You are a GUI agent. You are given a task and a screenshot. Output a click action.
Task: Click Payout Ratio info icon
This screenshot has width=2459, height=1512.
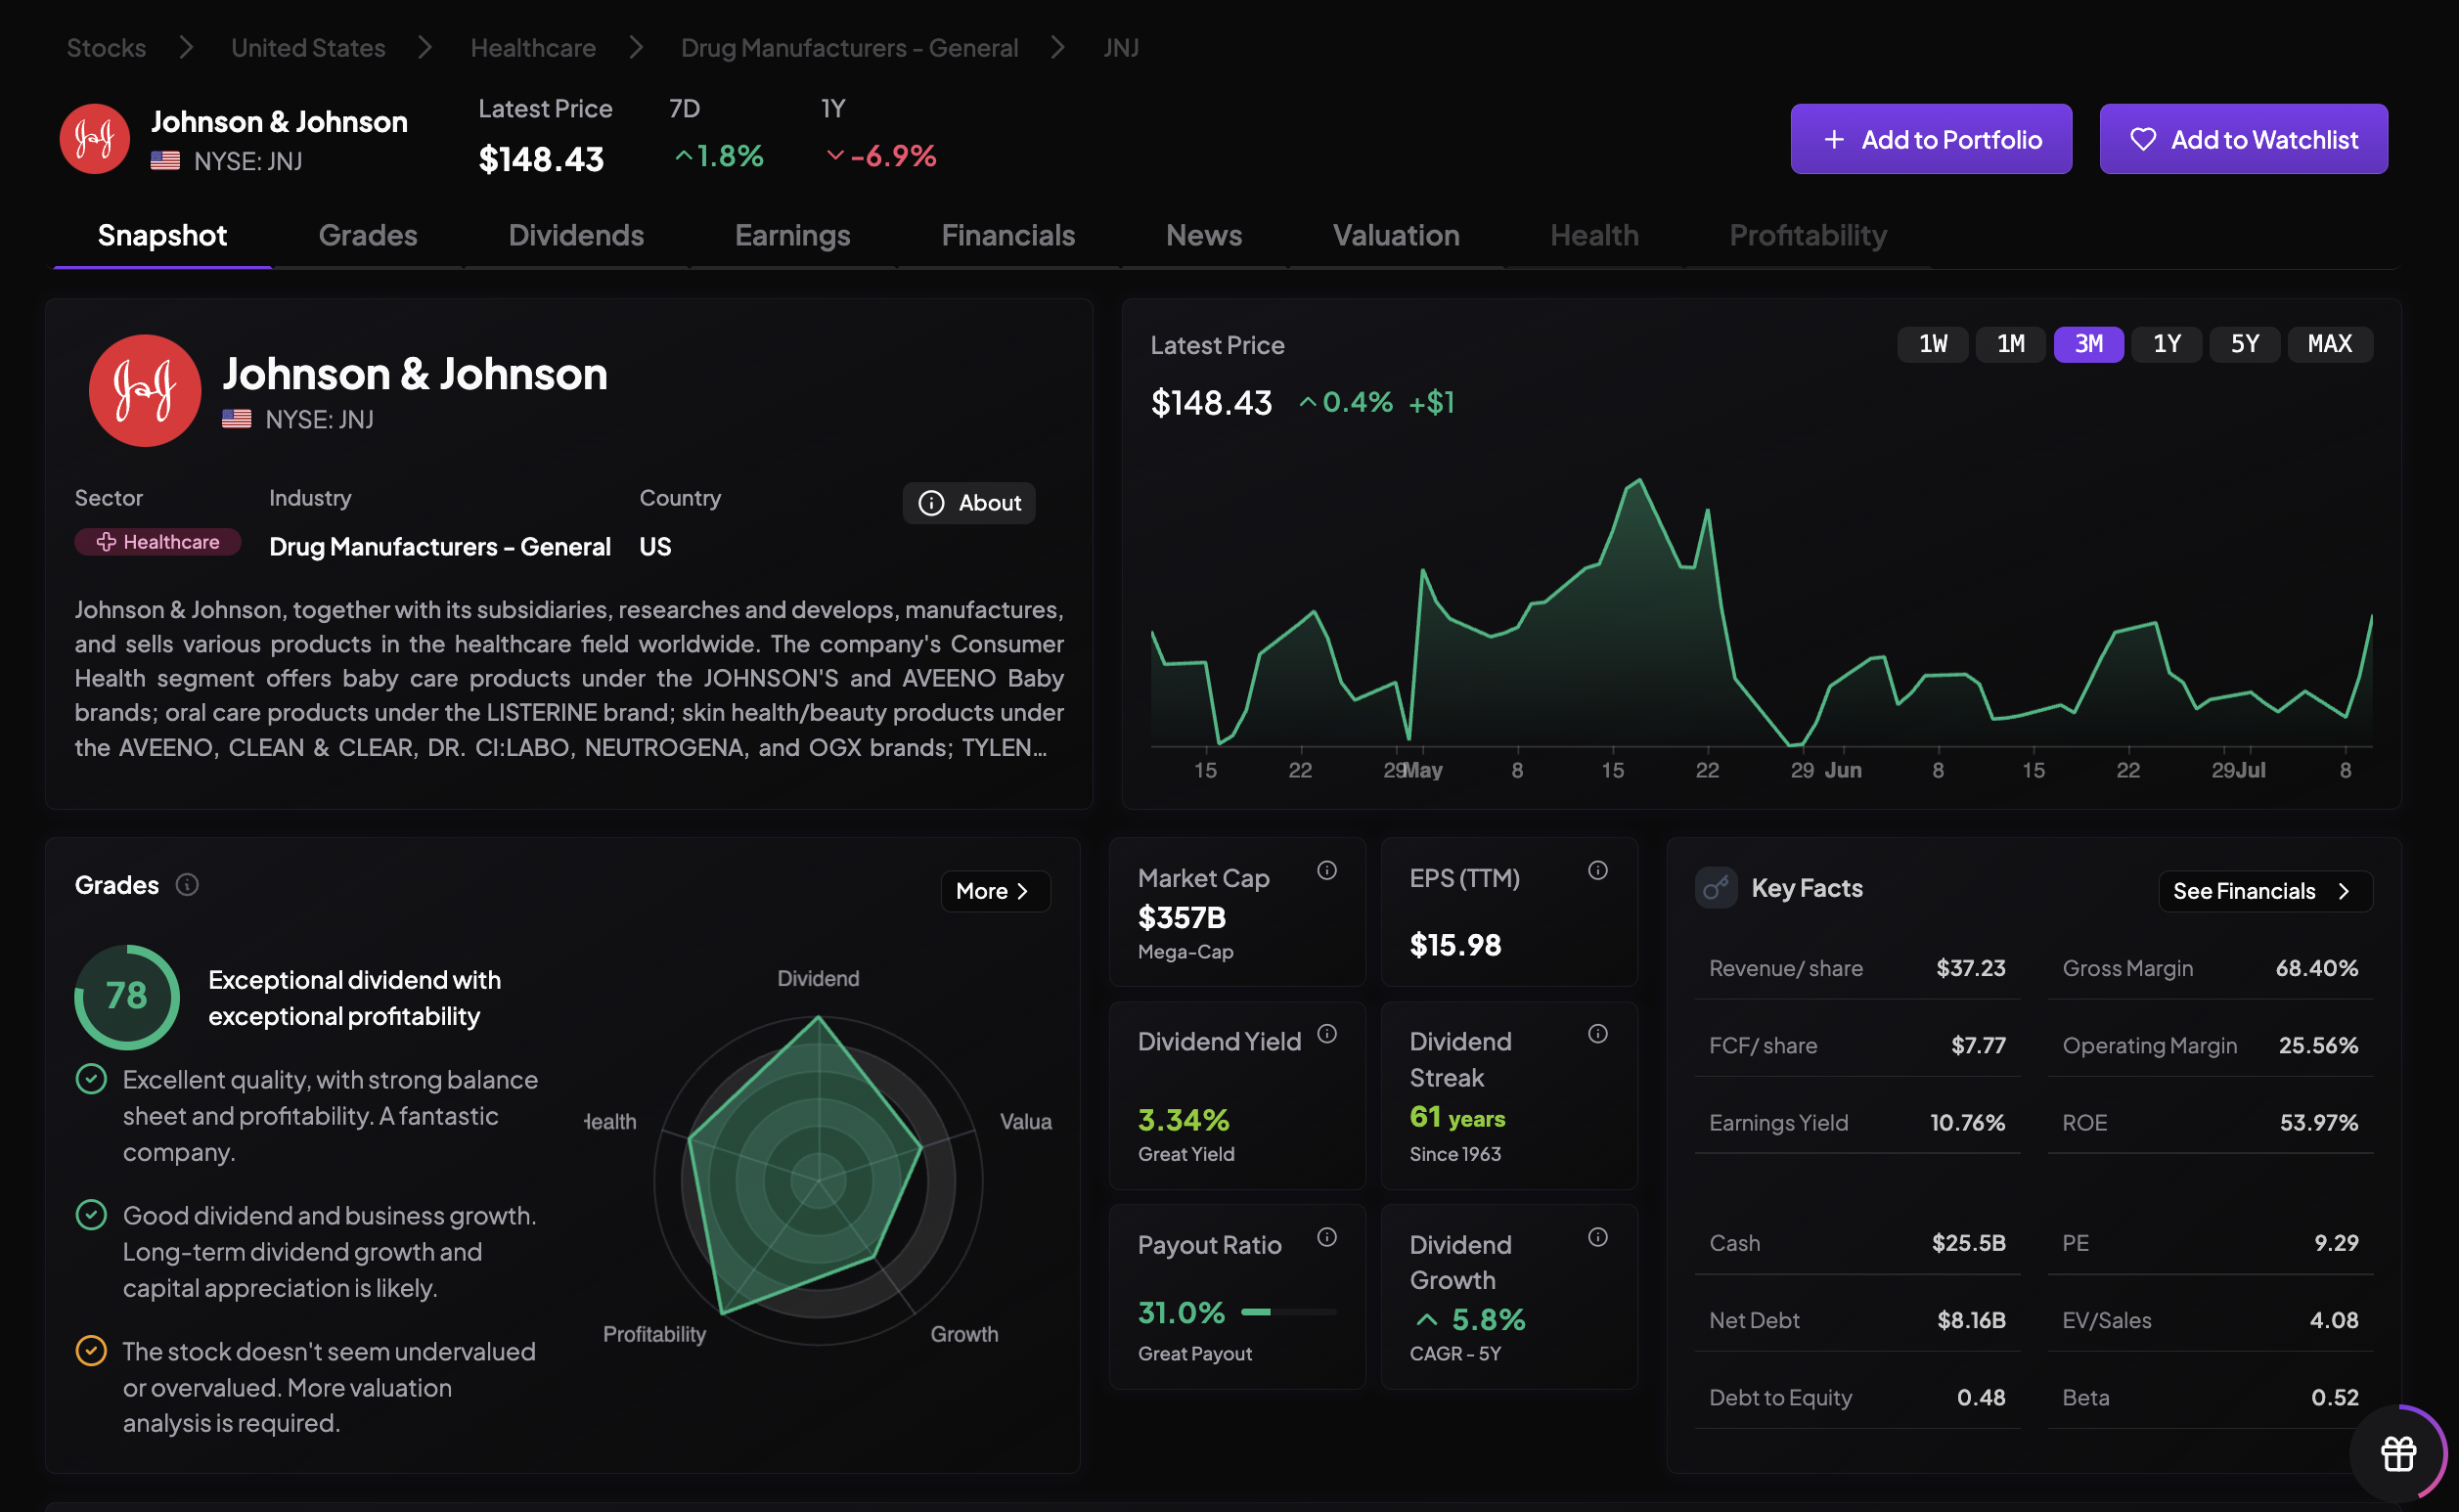tap(1326, 1238)
